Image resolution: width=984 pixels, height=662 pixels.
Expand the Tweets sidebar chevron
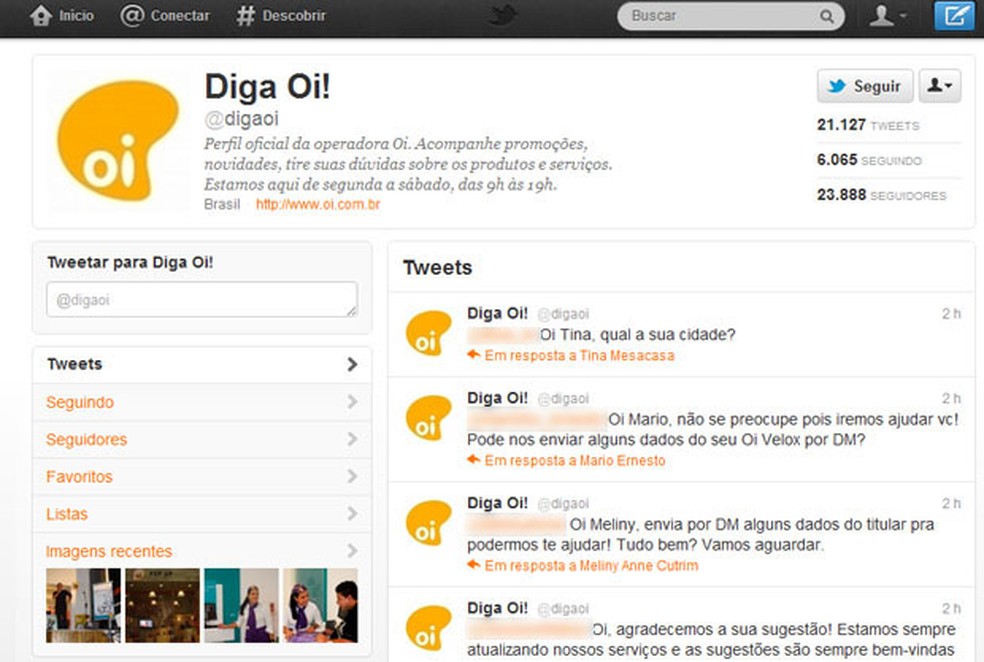352,364
